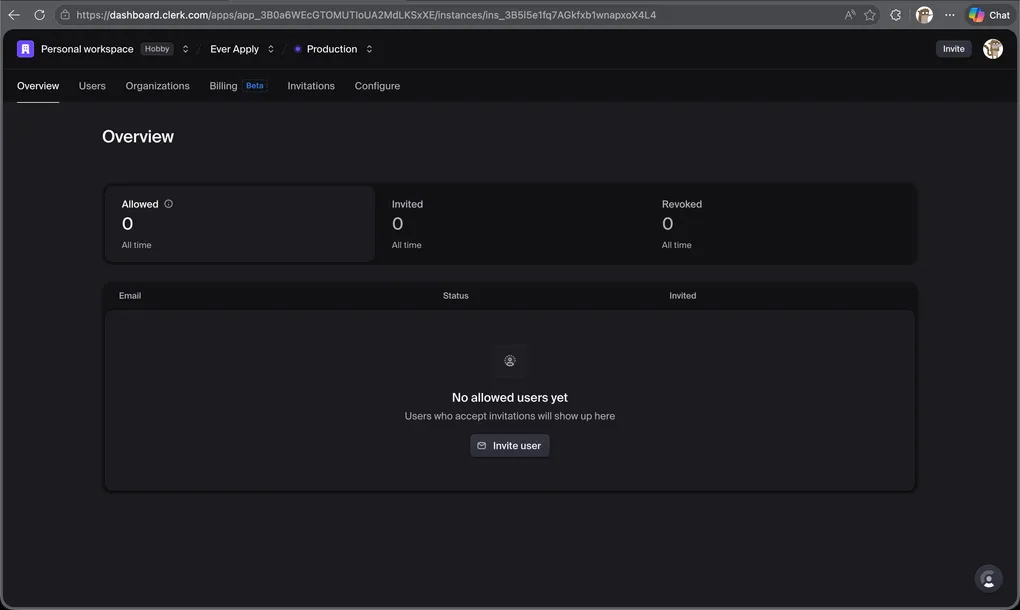Screen dimensions: 1020x610
Task: Open the user avatar in the dashboard header
Action: click(x=992, y=49)
